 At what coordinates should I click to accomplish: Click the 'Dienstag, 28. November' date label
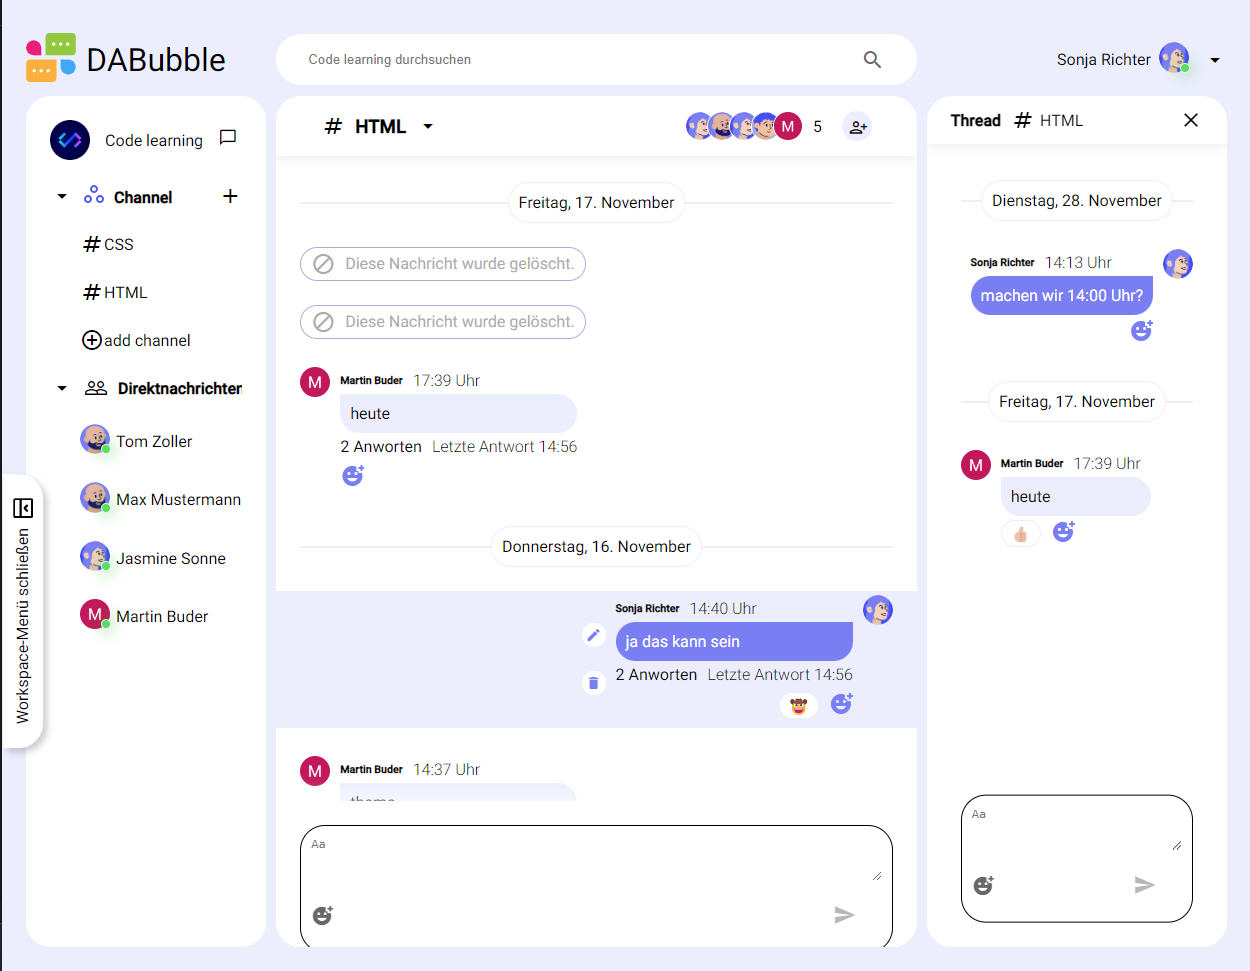pyautogui.click(x=1077, y=201)
